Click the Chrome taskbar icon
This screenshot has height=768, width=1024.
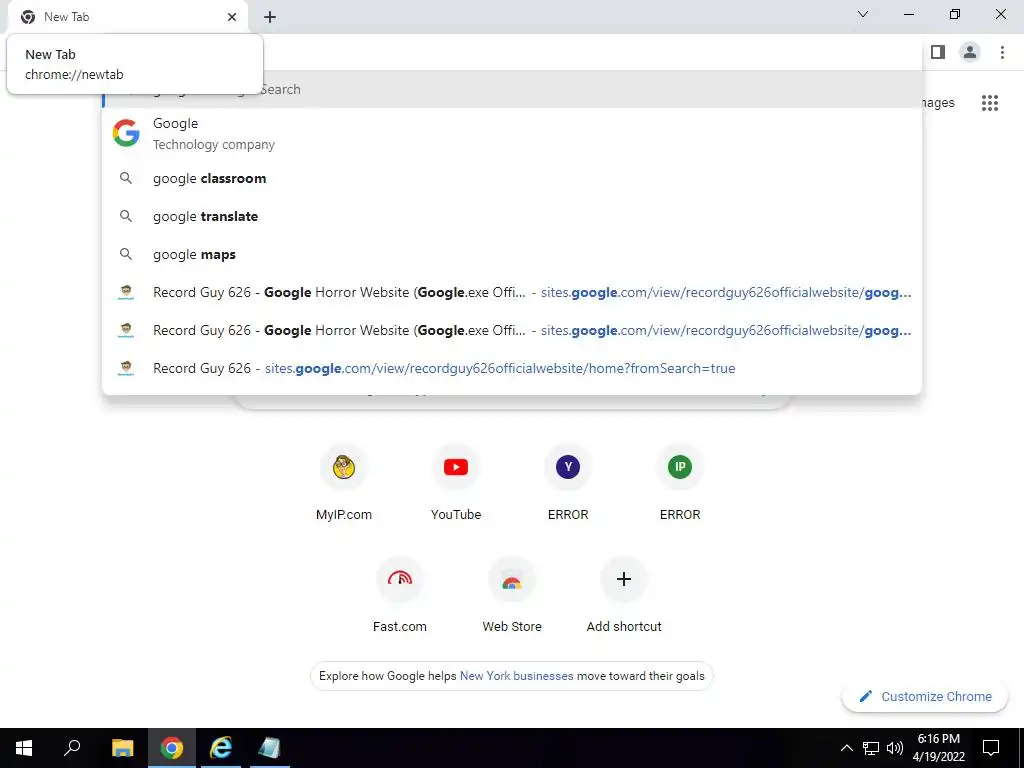[x=172, y=748]
